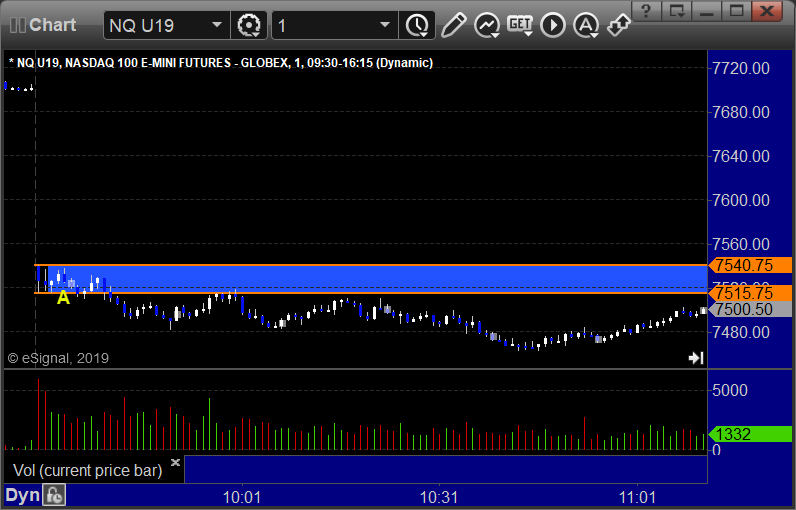Toggle the Dyn dynamic mode label
This screenshot has height=510, width=796.
point(21,495)
